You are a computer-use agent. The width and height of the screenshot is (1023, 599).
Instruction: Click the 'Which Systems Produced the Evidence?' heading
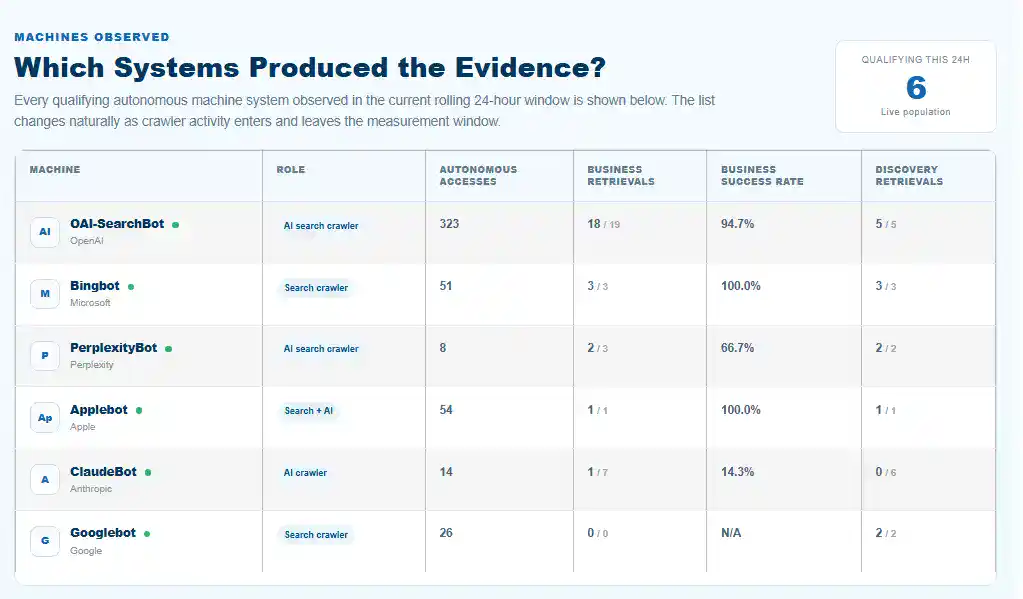point(310,68)
